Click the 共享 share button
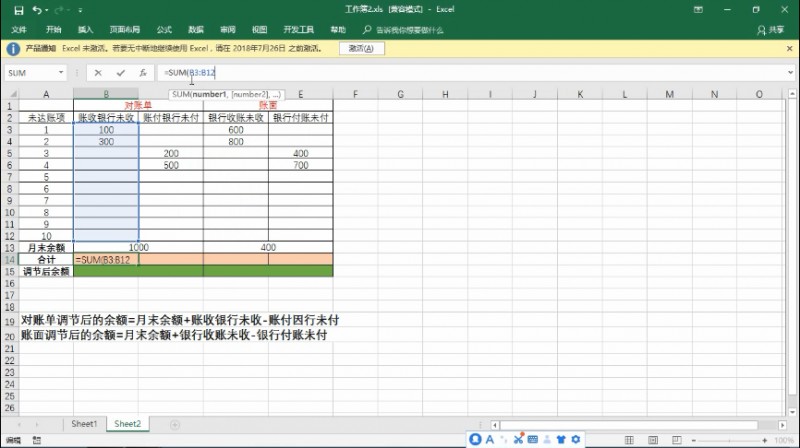 tap(770, 30)
